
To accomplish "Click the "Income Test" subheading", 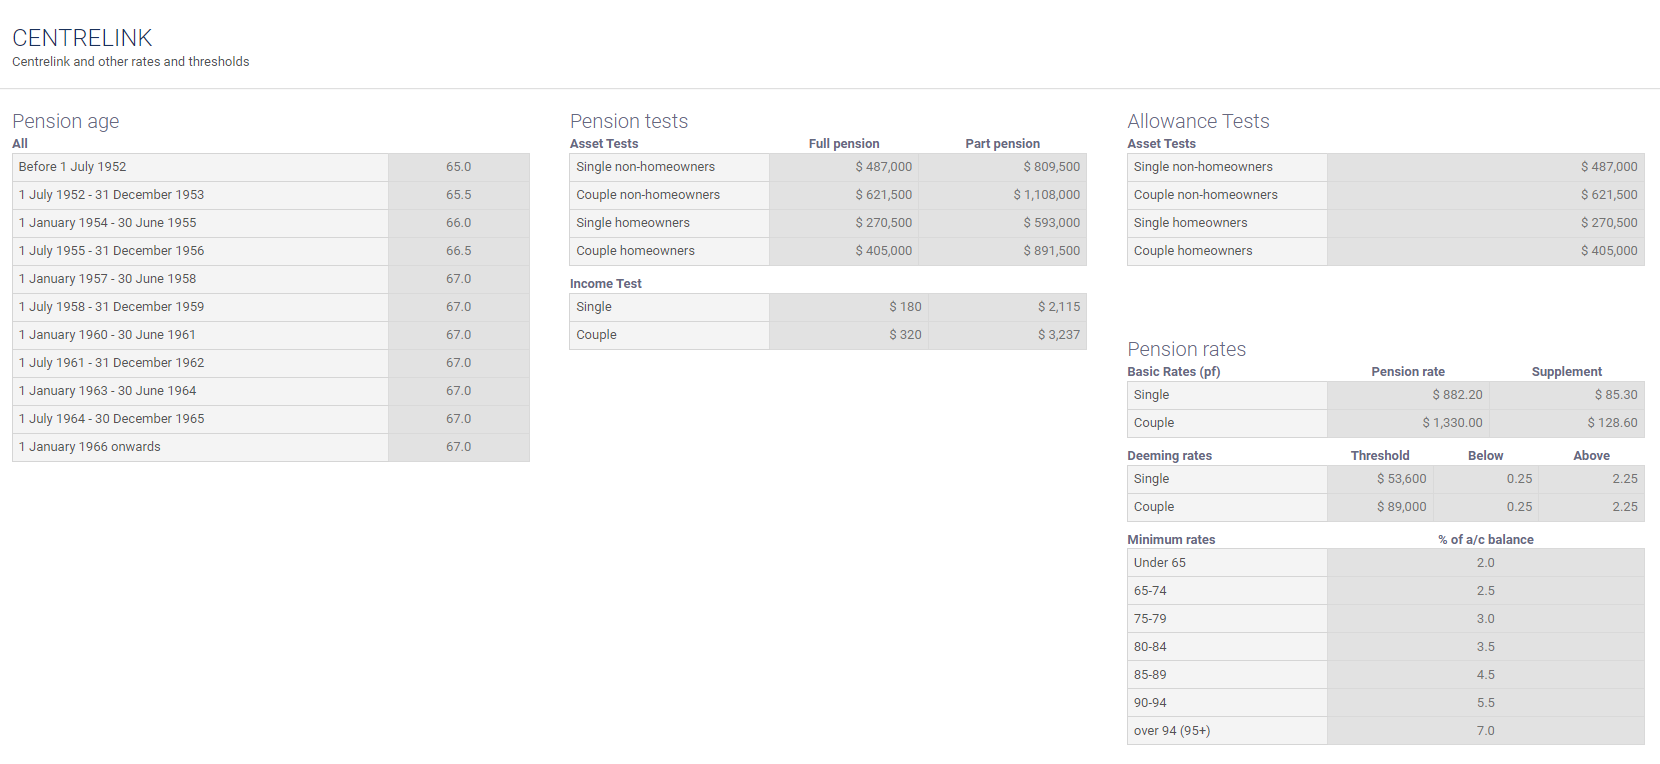I will pyautogui.click(x=606, y=284).
